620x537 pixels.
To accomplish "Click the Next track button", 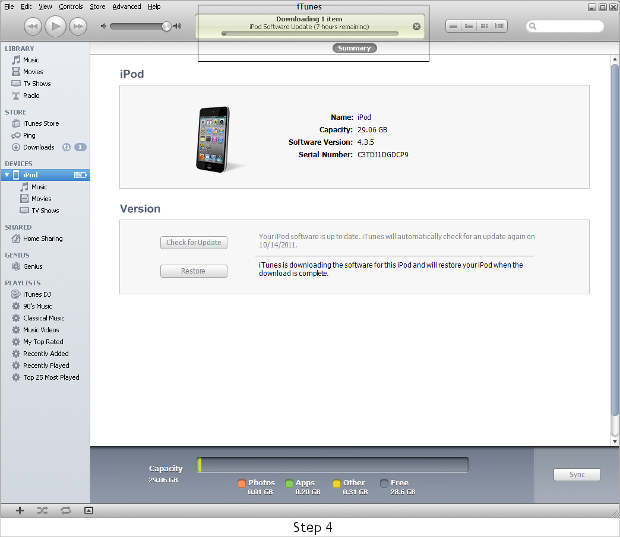I will click(78, 26).
